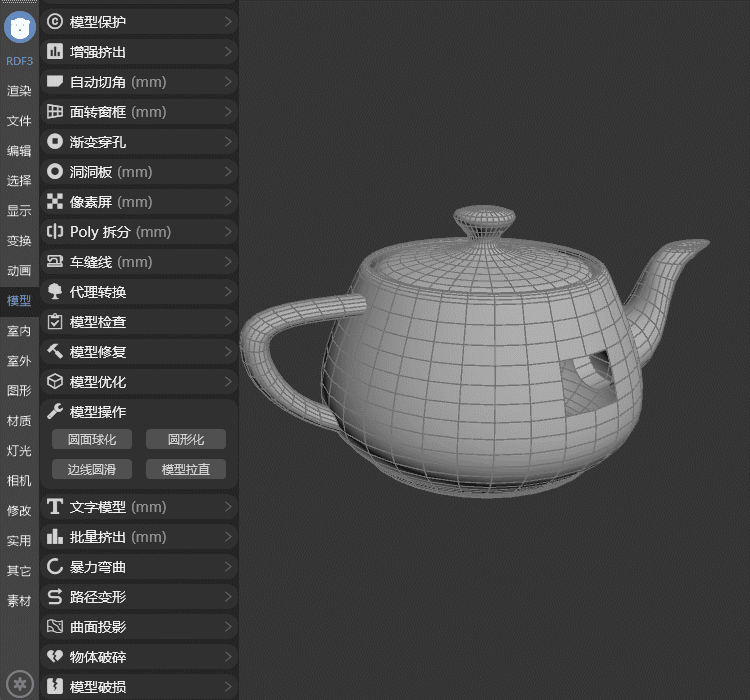
Task: Click the 代理转换 tree icon
Action: click(x=55, y=291)
